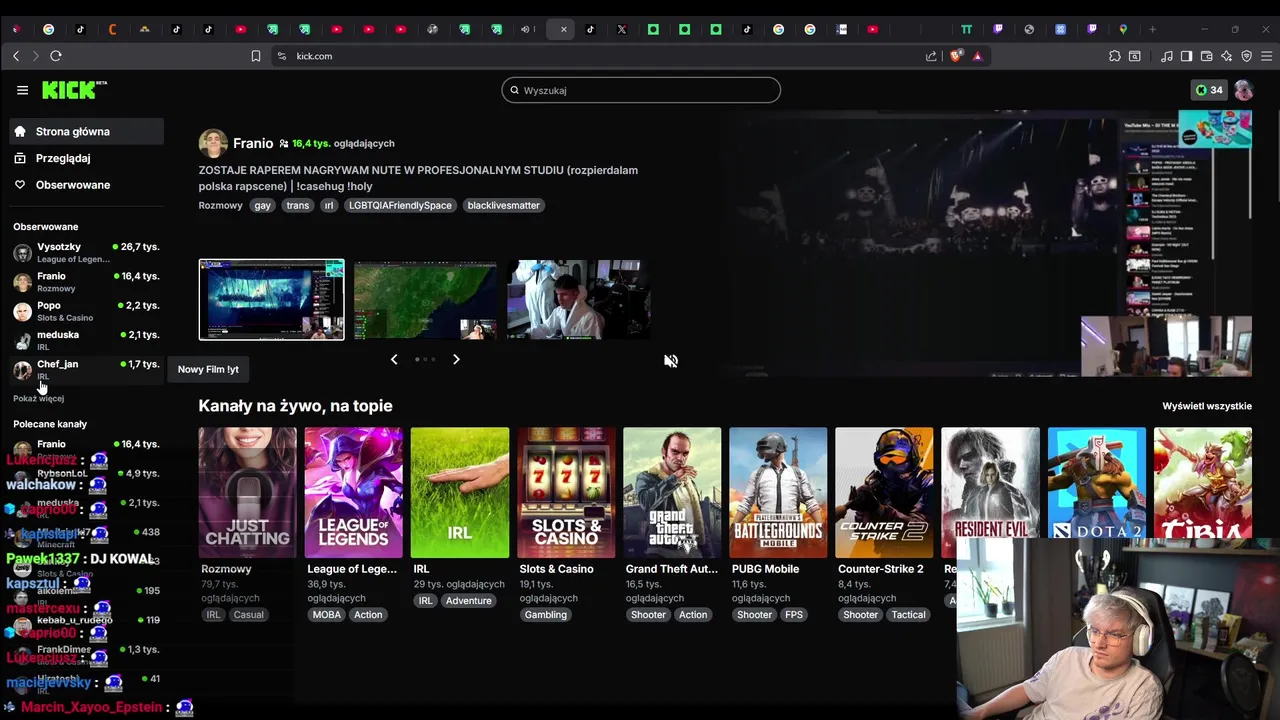Viewport: 1280px width, 720px height.
Task: Open the Przeglądaj browse page
Action: (x=87, y=158)
